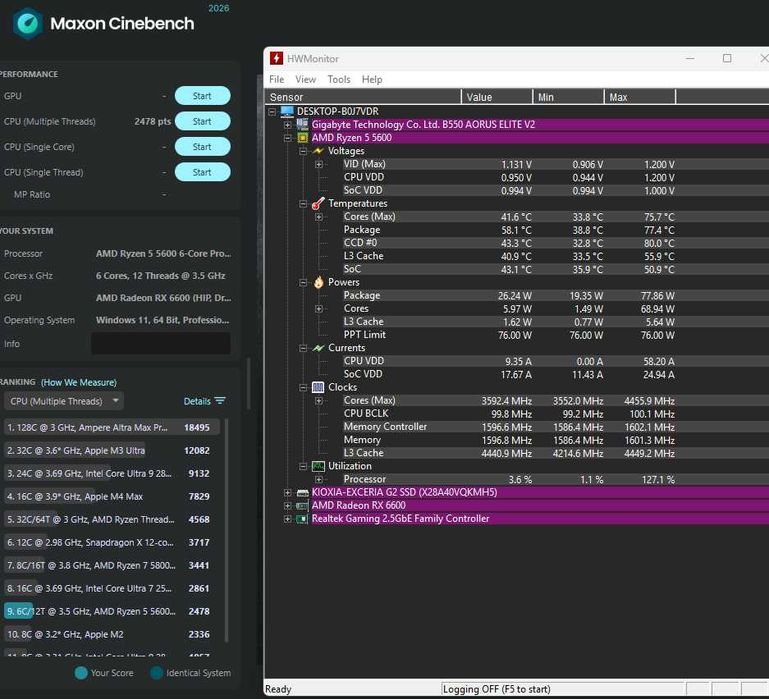This screenshot has height=699, width=769.
Task: Open the CPU (Multiple Threads) ranking dropdown
Action: pyautogui.click(x=64, y=401)
